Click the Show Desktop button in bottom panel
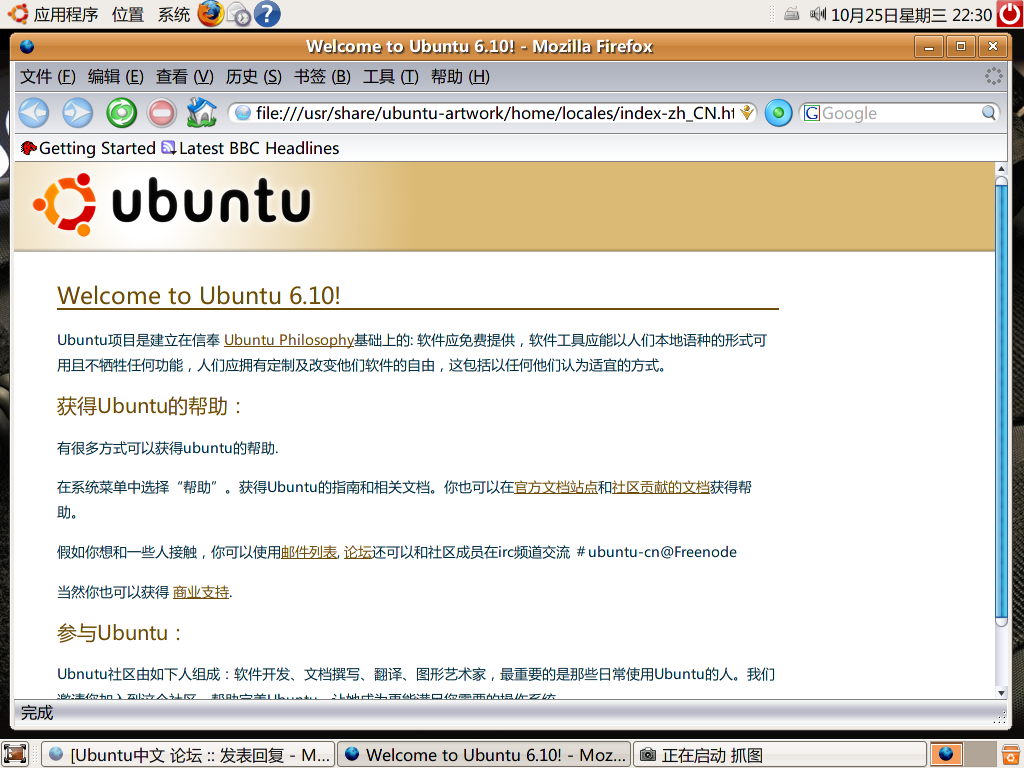The image size is (1024, 768). (x=14, y=754)
